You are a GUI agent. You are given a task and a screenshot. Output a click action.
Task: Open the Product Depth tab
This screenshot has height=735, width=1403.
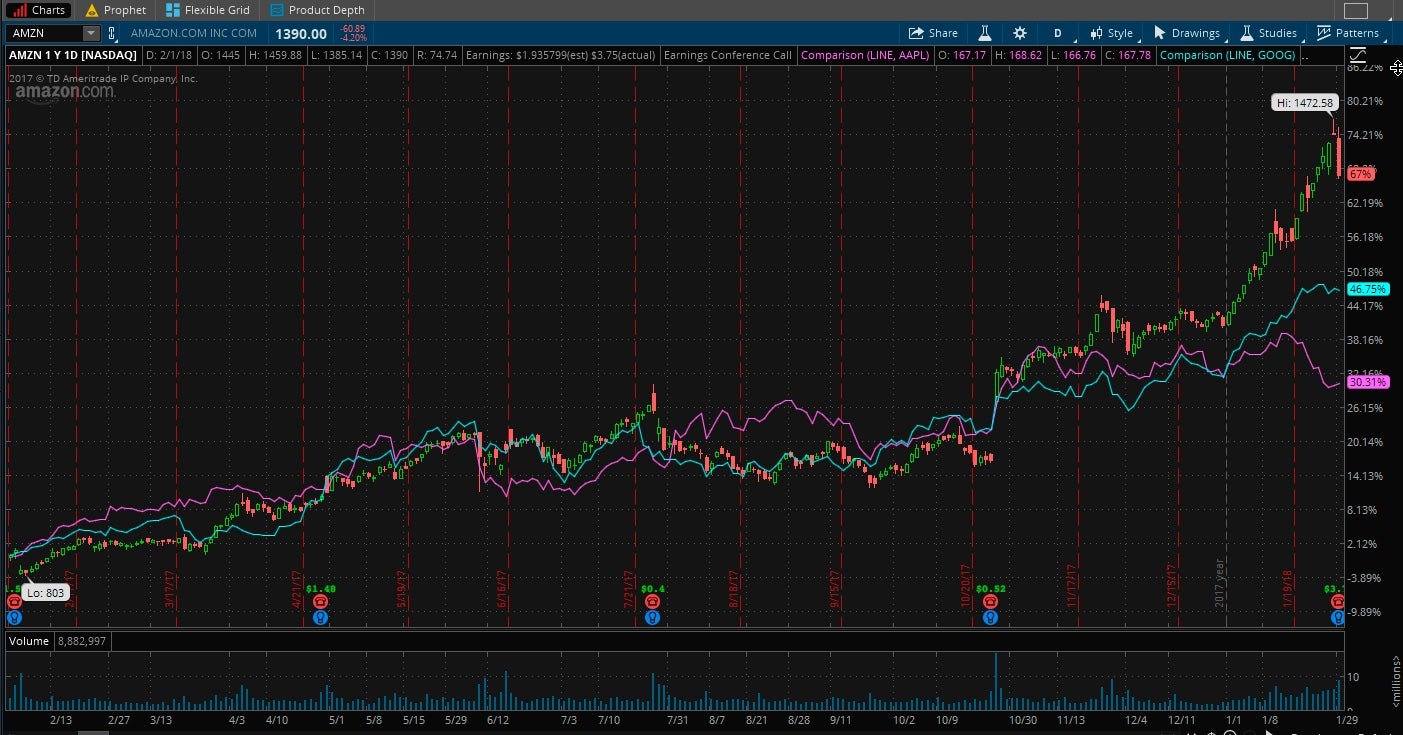click(317, 10)
